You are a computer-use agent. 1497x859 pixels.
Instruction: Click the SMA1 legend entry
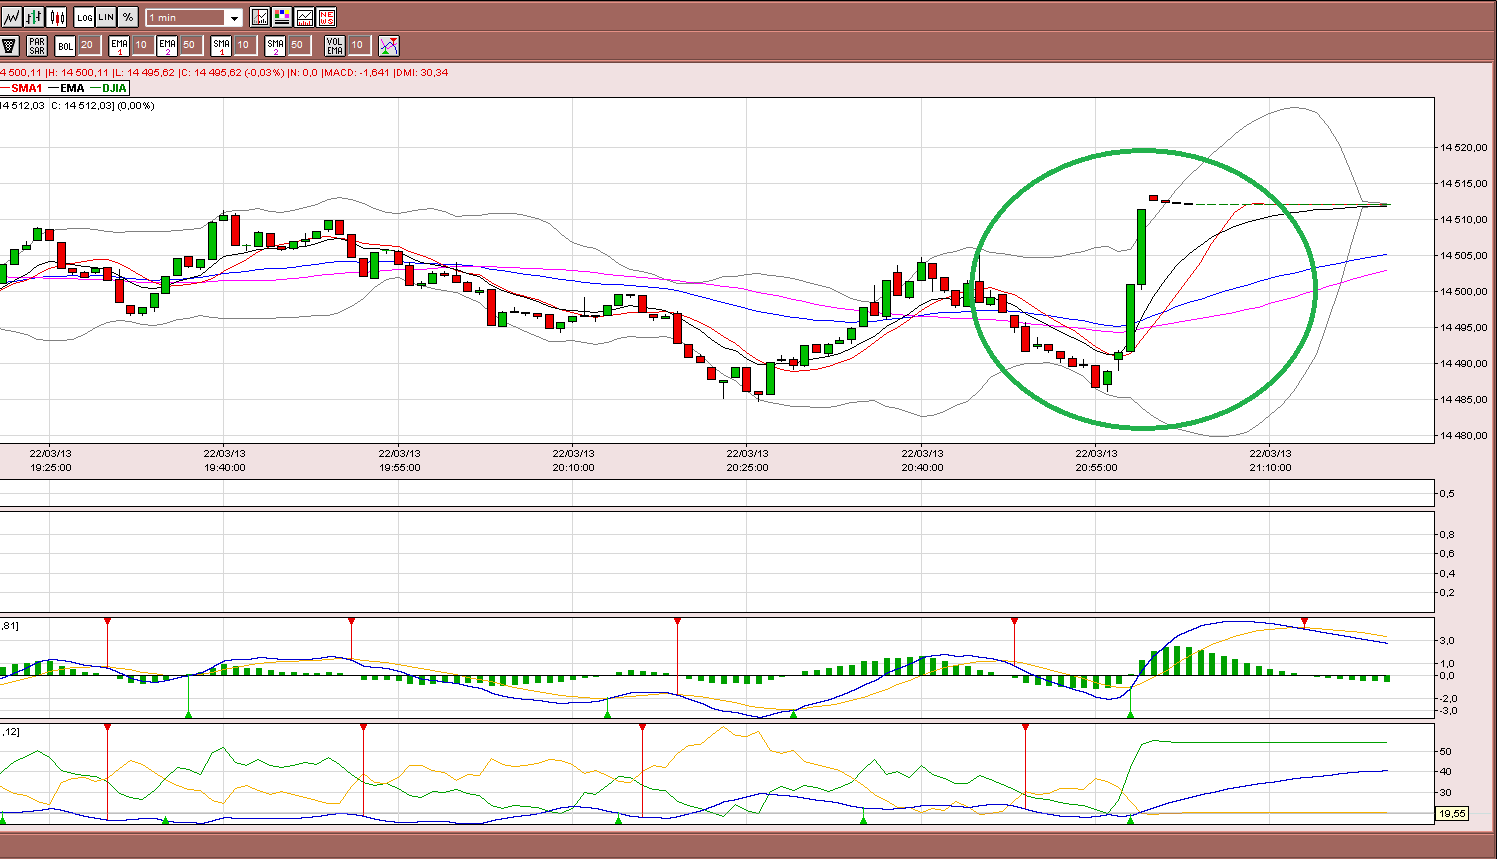[22, 88]
